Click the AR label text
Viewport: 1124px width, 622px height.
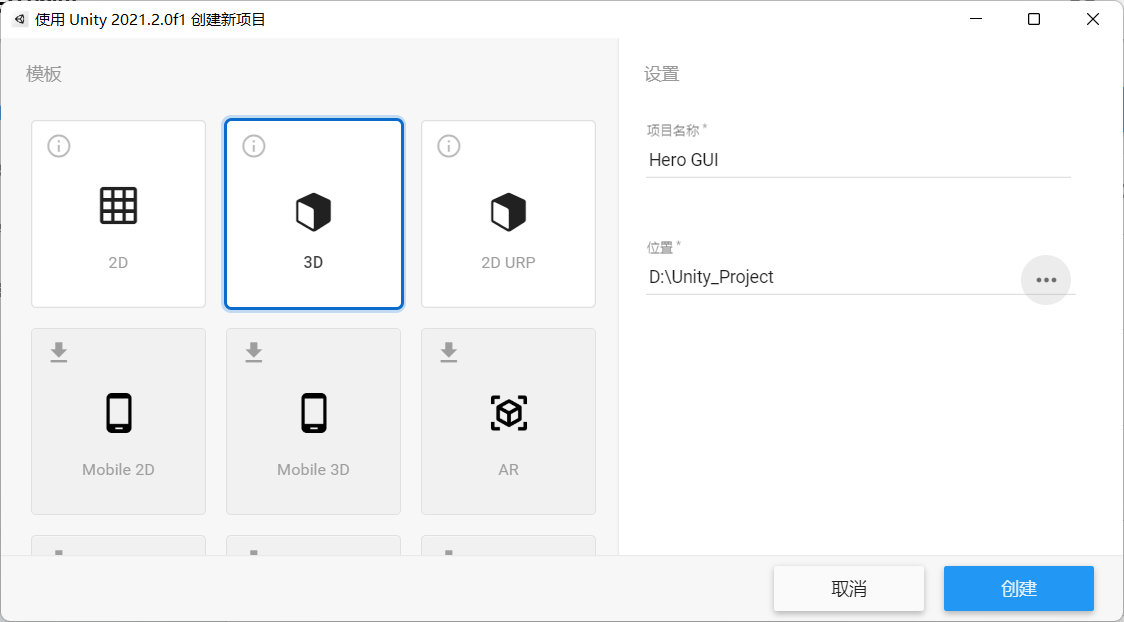(x=508, y=470)
